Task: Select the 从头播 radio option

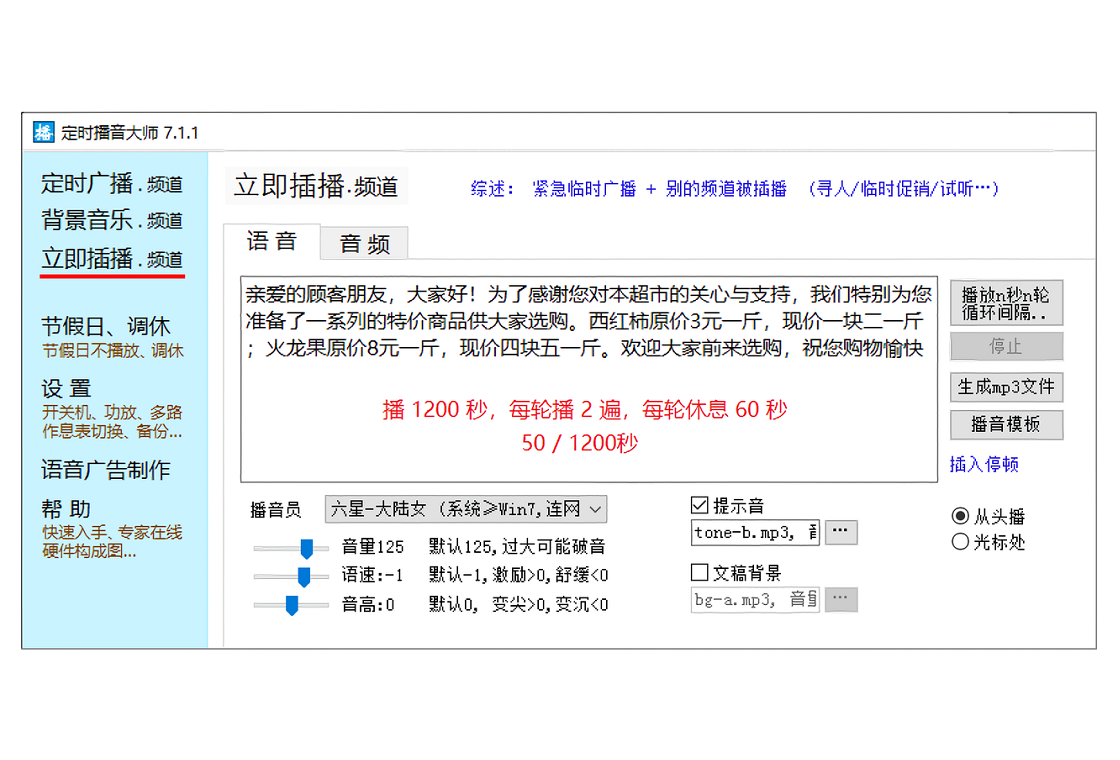Action: pyautogui.click(x=961, y=517)
